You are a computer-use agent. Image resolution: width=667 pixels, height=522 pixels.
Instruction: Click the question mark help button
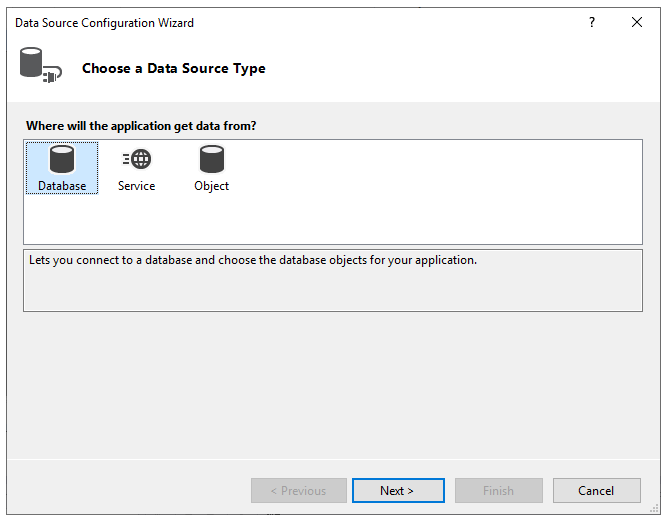tap(592, 22)
